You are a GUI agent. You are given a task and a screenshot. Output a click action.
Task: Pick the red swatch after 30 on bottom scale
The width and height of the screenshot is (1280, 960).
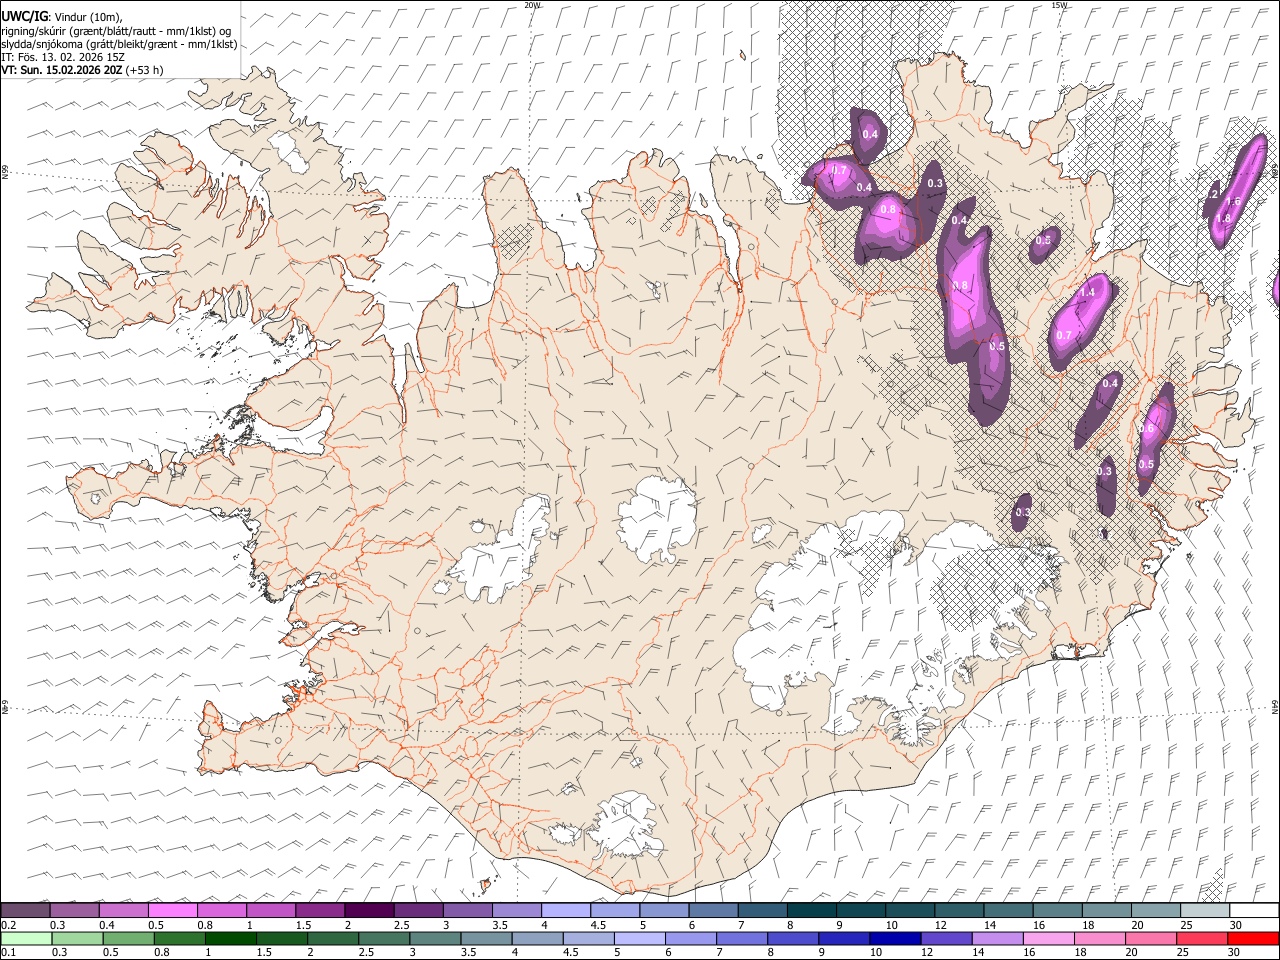1252,939
